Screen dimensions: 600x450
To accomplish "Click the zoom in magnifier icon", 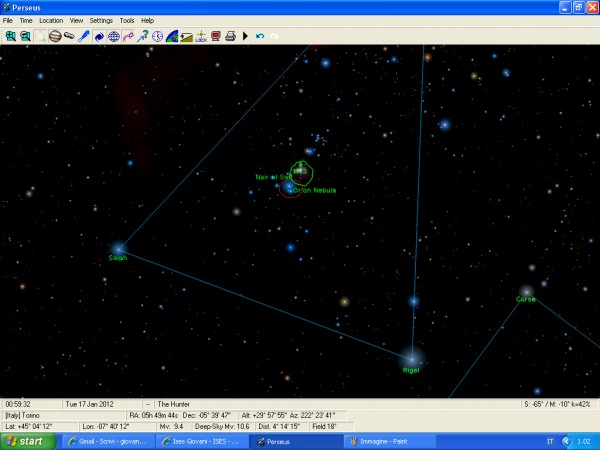I will pyautogui.click(x=10, y=36).
